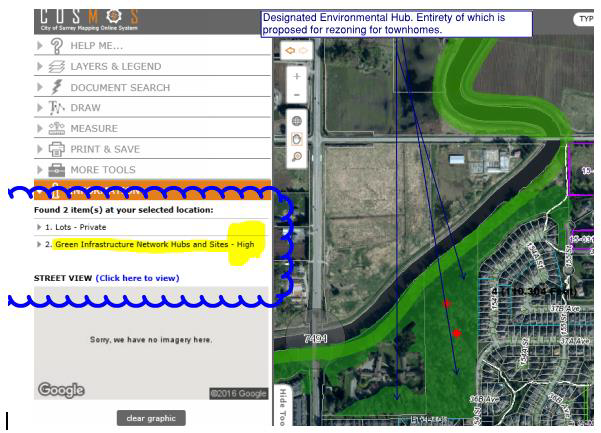Screen dimensions: 601x433
Task: Click the Layers & Legend stack icon
Action: coord(57,66)
